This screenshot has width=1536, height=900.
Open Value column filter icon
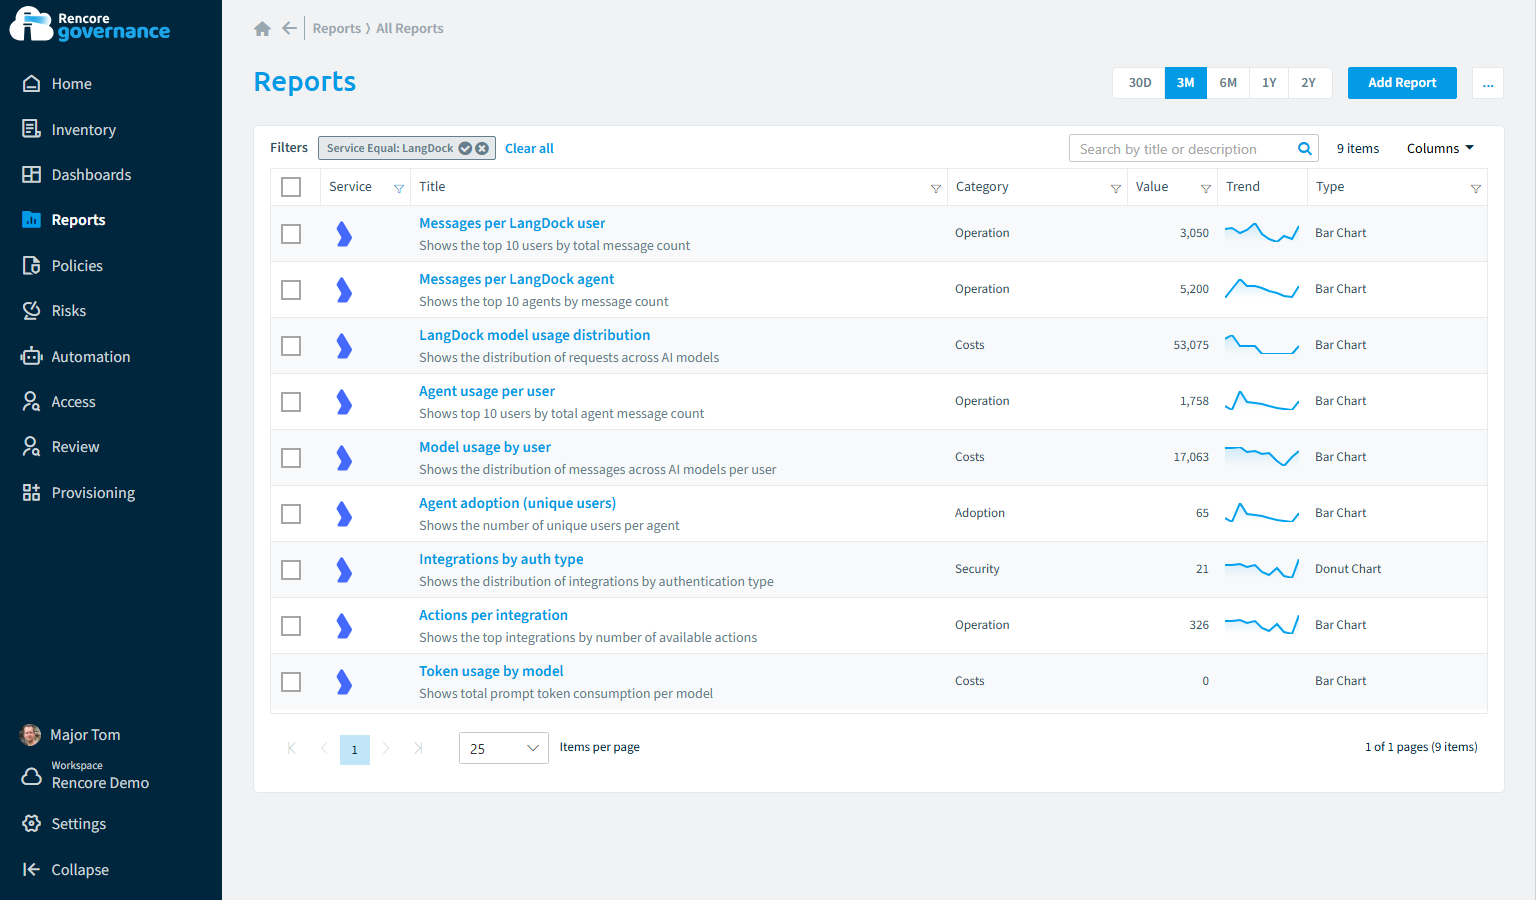coord(1206,188)
